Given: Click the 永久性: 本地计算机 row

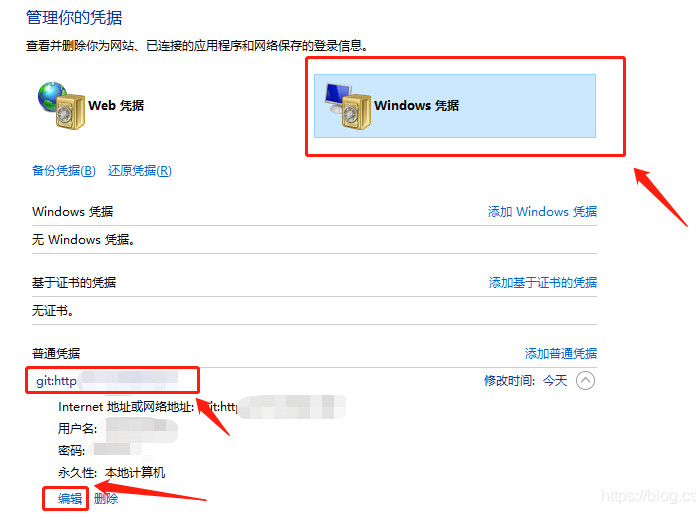Looking at the screenshot, I should [x=111, y=473].
